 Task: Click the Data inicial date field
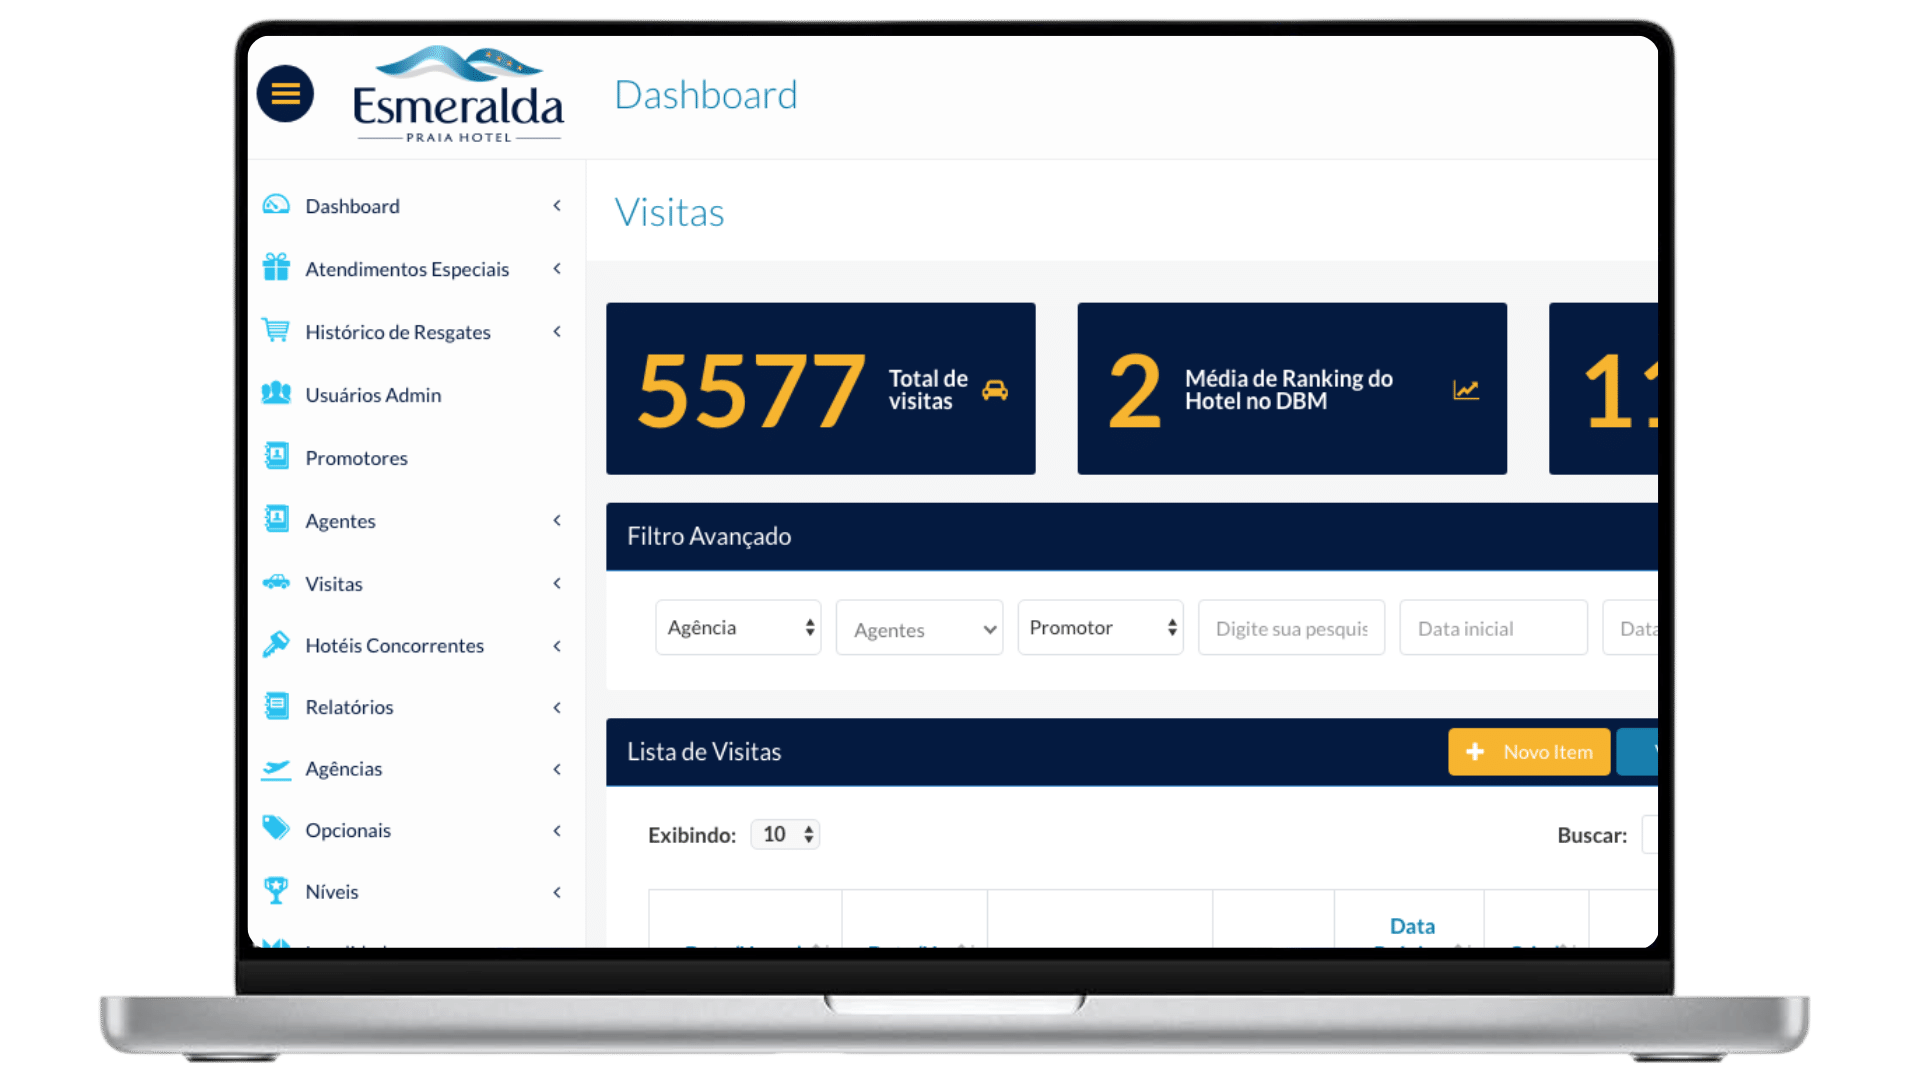(x=1493, y=628)
